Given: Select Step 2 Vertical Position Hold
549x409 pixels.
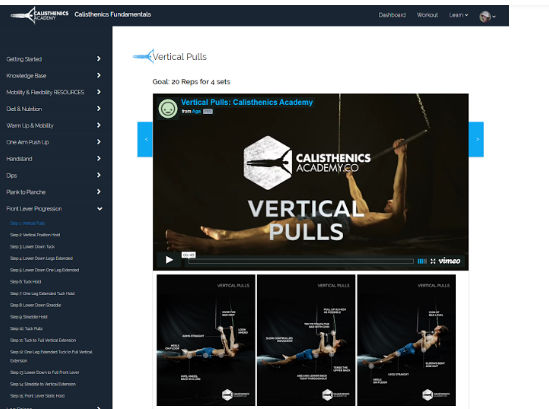Looking at the screenshot, I should [x=35, y=235].
